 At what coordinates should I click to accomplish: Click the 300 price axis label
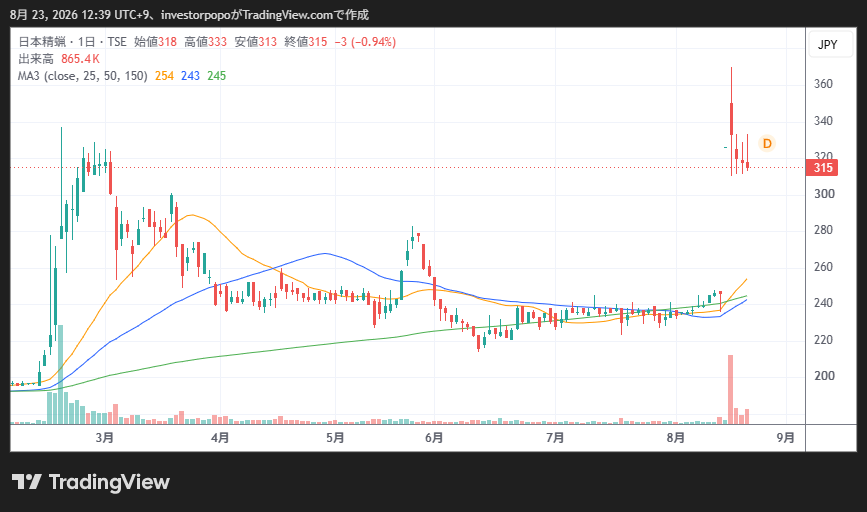click(824, 194)
